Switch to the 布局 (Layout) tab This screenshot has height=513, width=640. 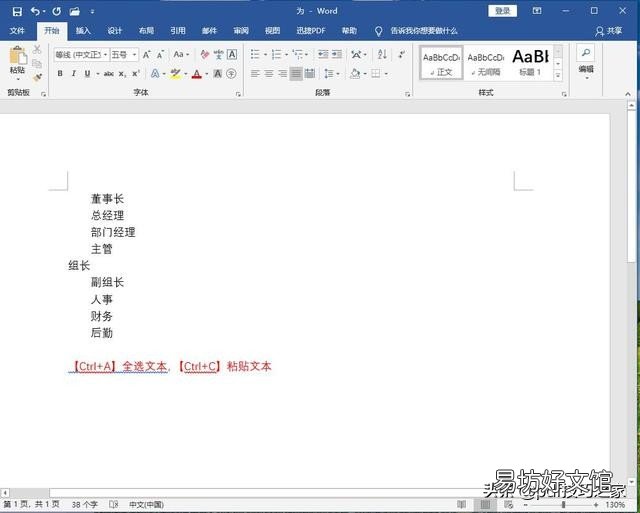(x=146, y=31)
